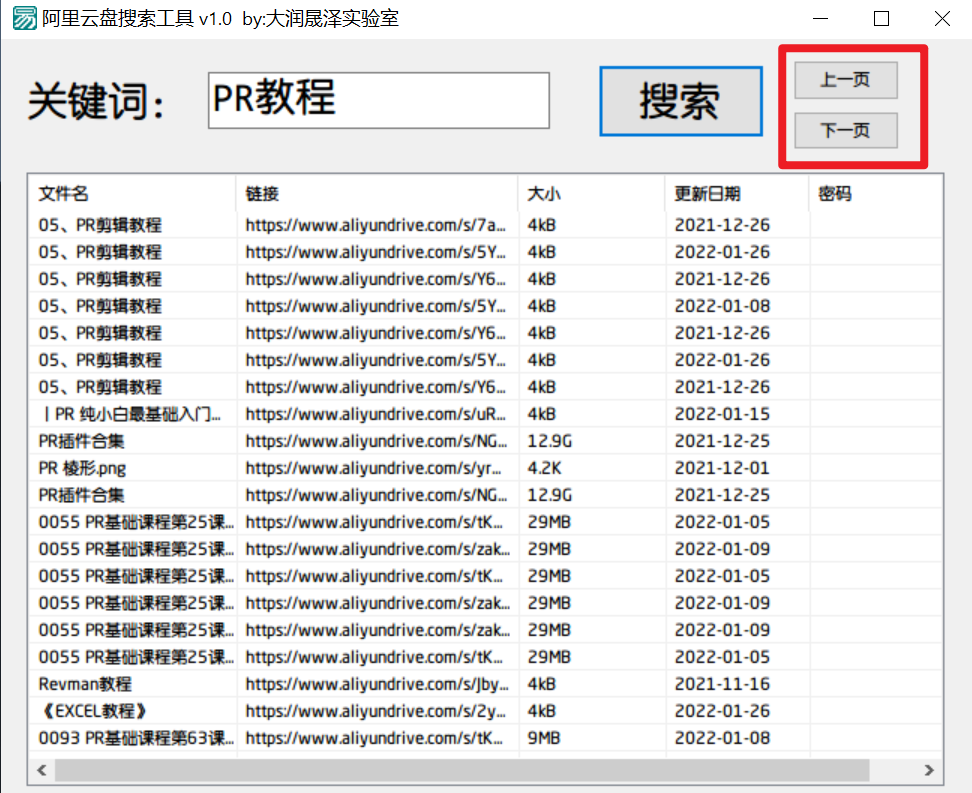Click the date 2022-01-15 cell
The width and height of the screenshot is (972, 793).
[x=722, y=414]
